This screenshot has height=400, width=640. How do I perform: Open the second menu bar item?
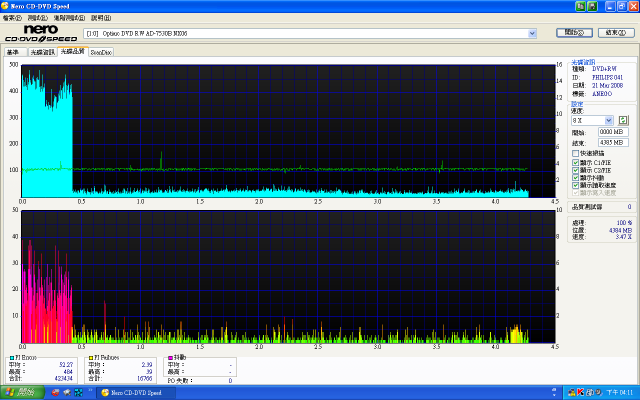pyautogui.click(x=38, y=18)
